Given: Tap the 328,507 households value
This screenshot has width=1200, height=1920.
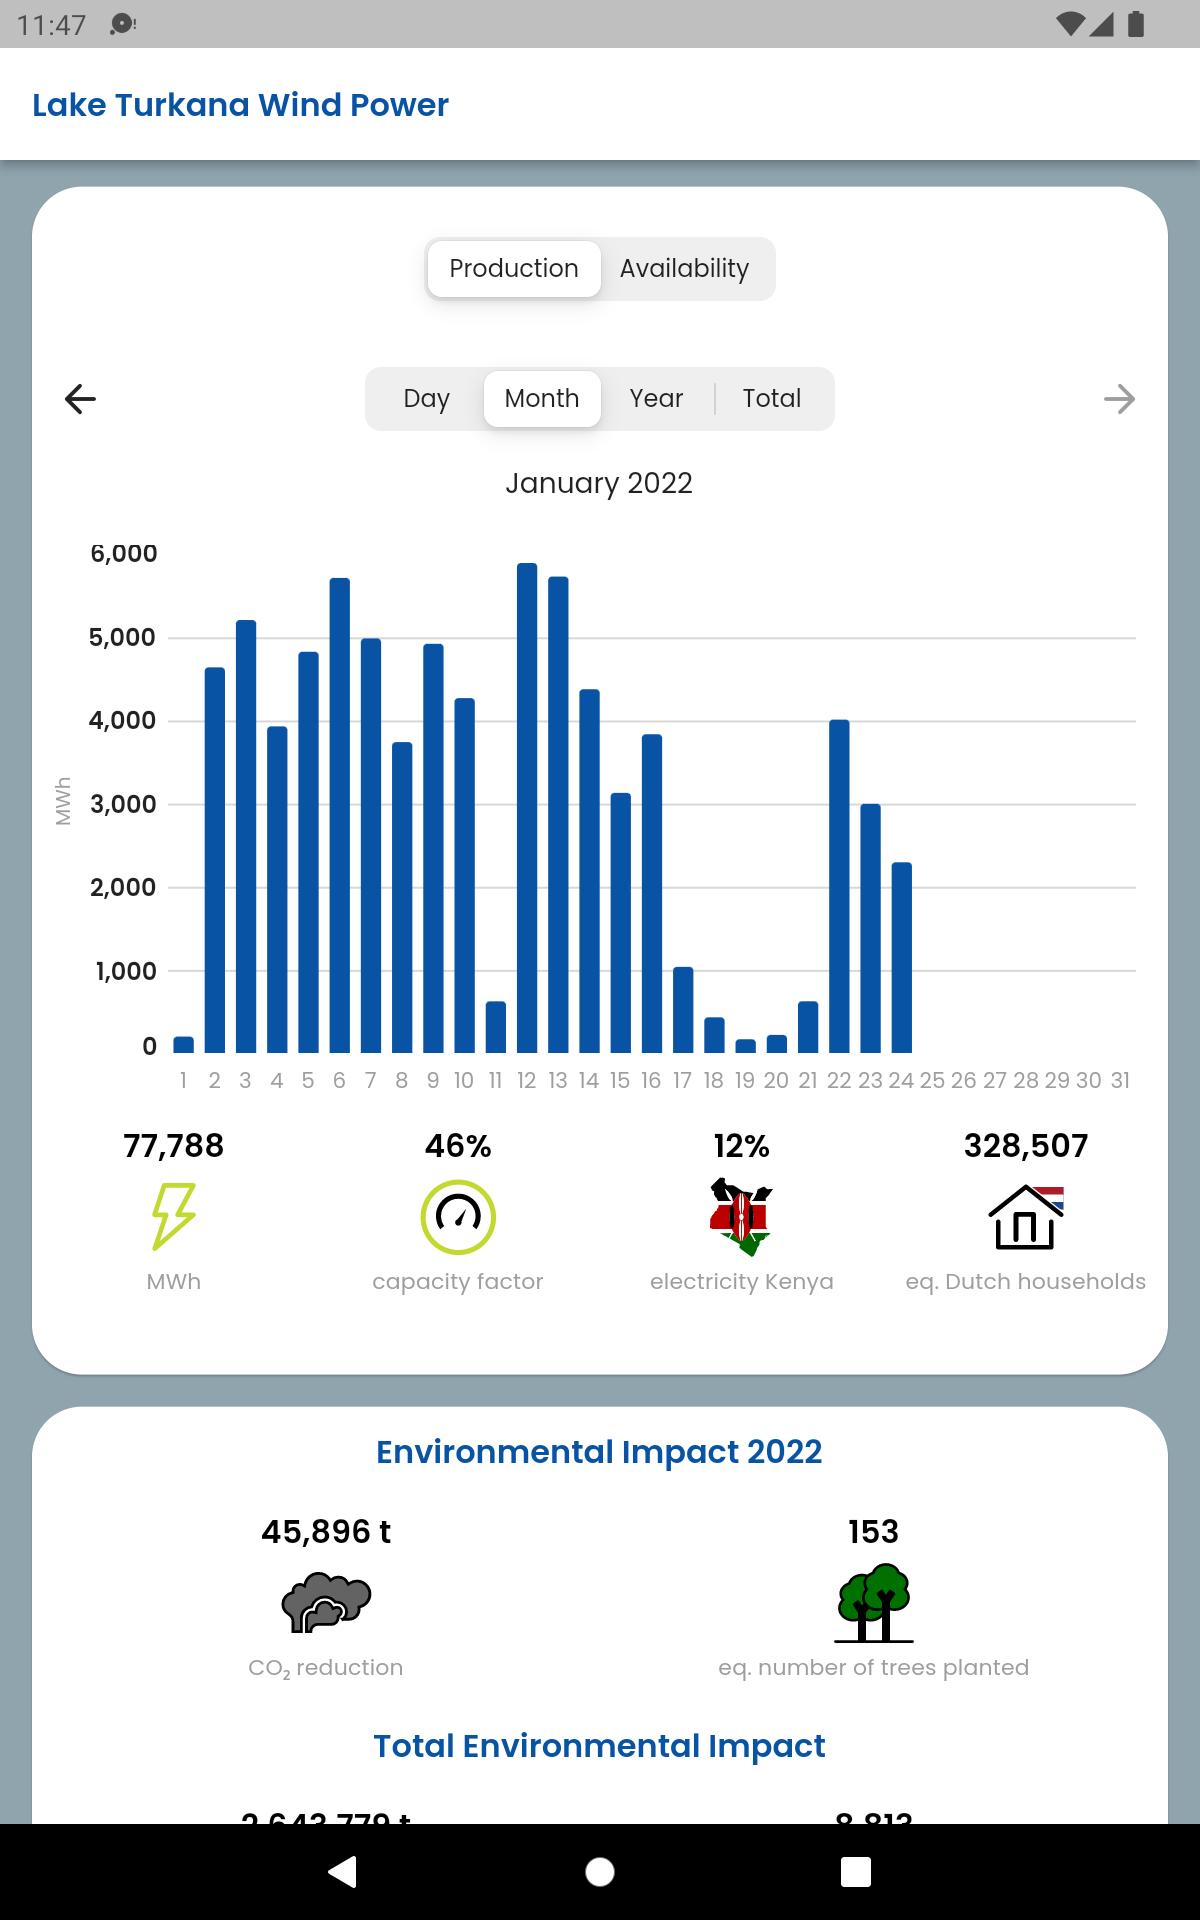Looking at the screenshot, I should click(x=1026, y=1146).
